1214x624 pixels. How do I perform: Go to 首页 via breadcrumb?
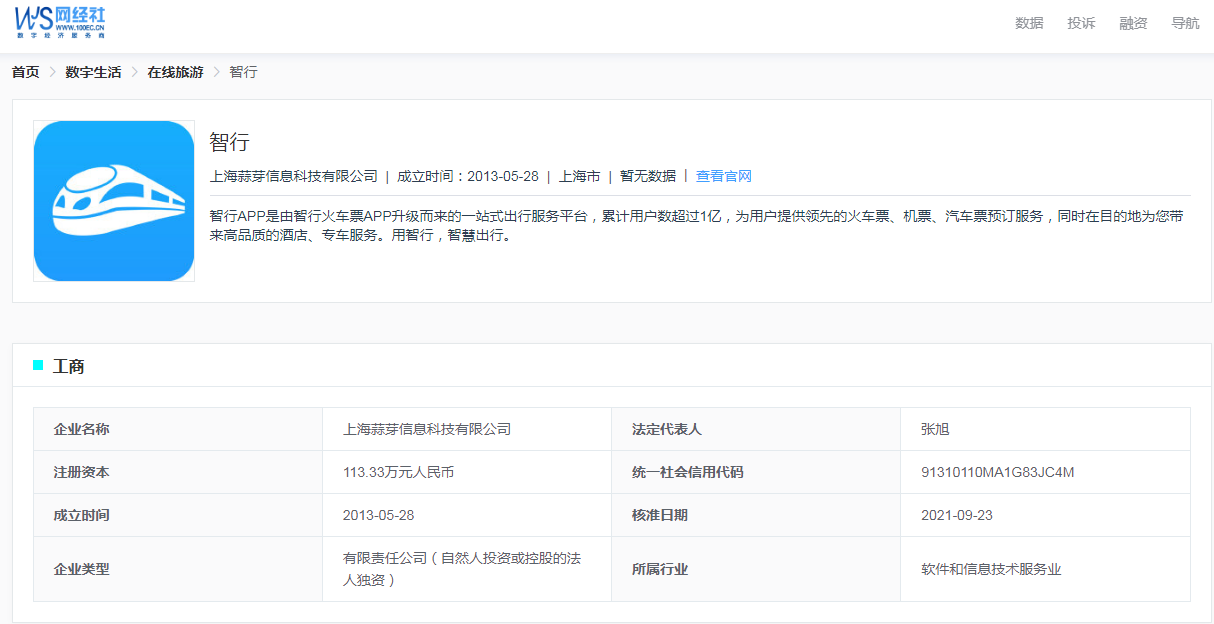point(26,72)
